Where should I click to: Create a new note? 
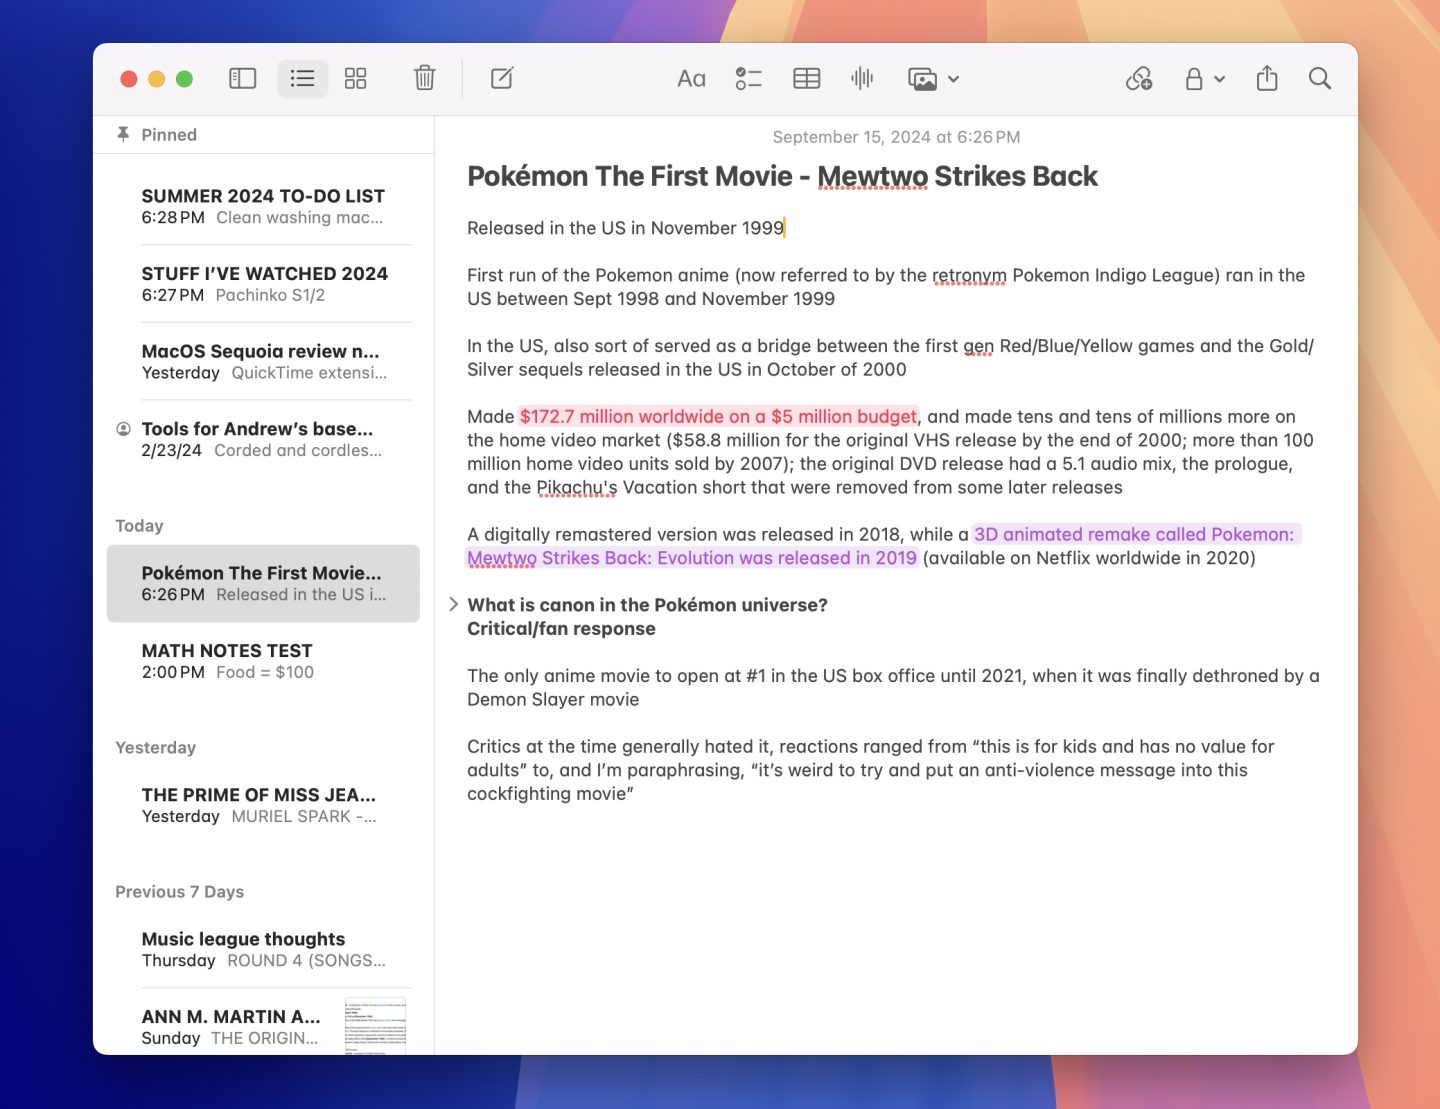pos(502,79)
